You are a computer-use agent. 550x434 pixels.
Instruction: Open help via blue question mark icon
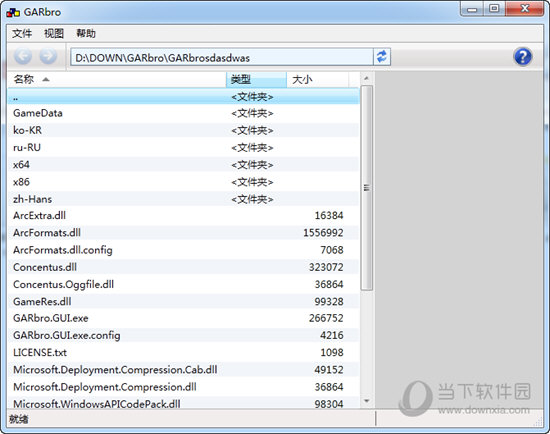pos(523,56)
